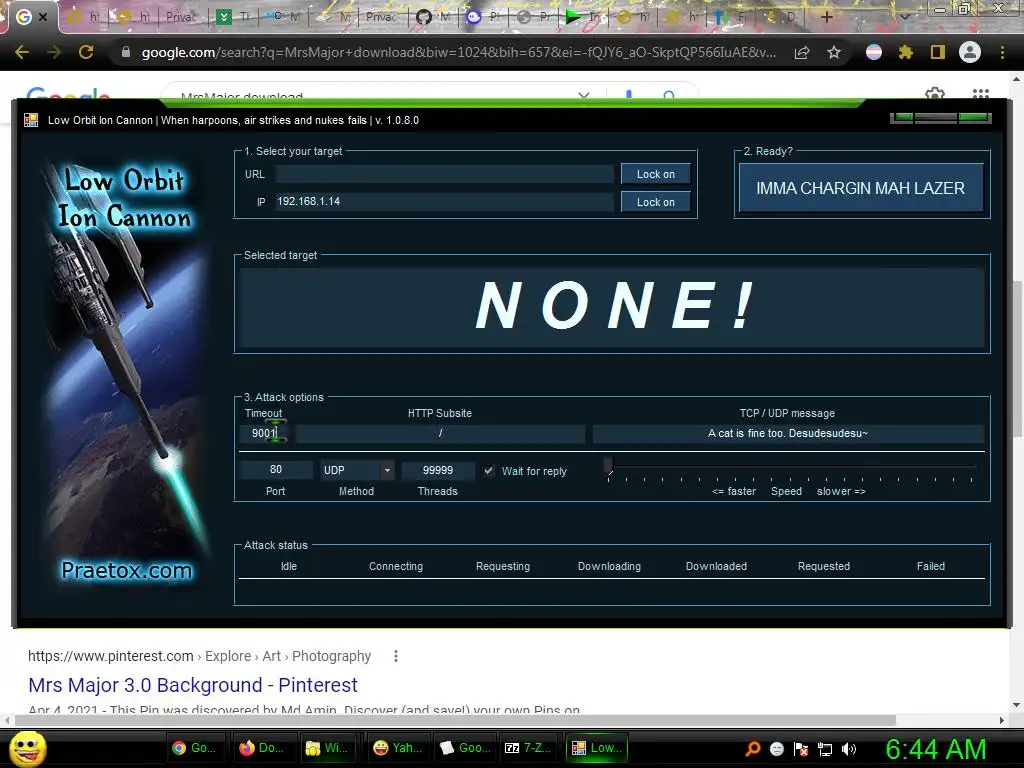
Task: Click the round white face tray icon
Action: tap(777, 749)
